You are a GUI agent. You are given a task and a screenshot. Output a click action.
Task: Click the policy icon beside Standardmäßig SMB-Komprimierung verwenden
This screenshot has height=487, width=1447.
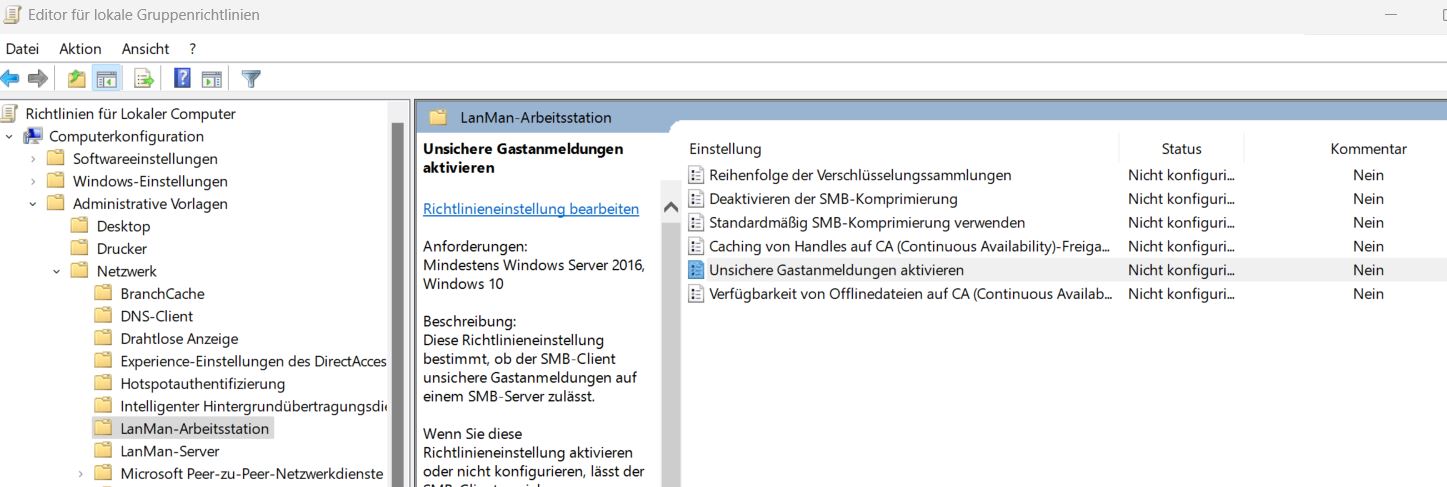(696, 222)
